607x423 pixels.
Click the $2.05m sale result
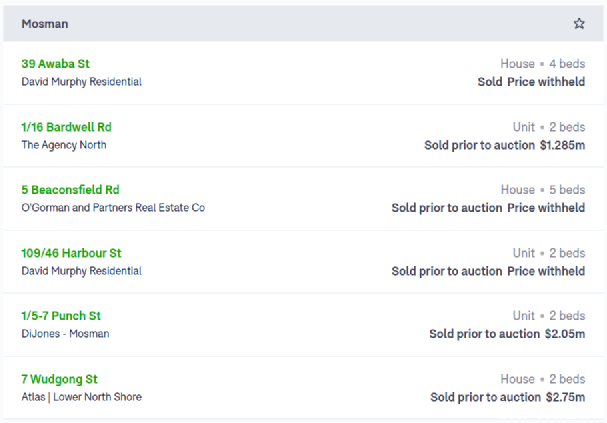point(565,334)
